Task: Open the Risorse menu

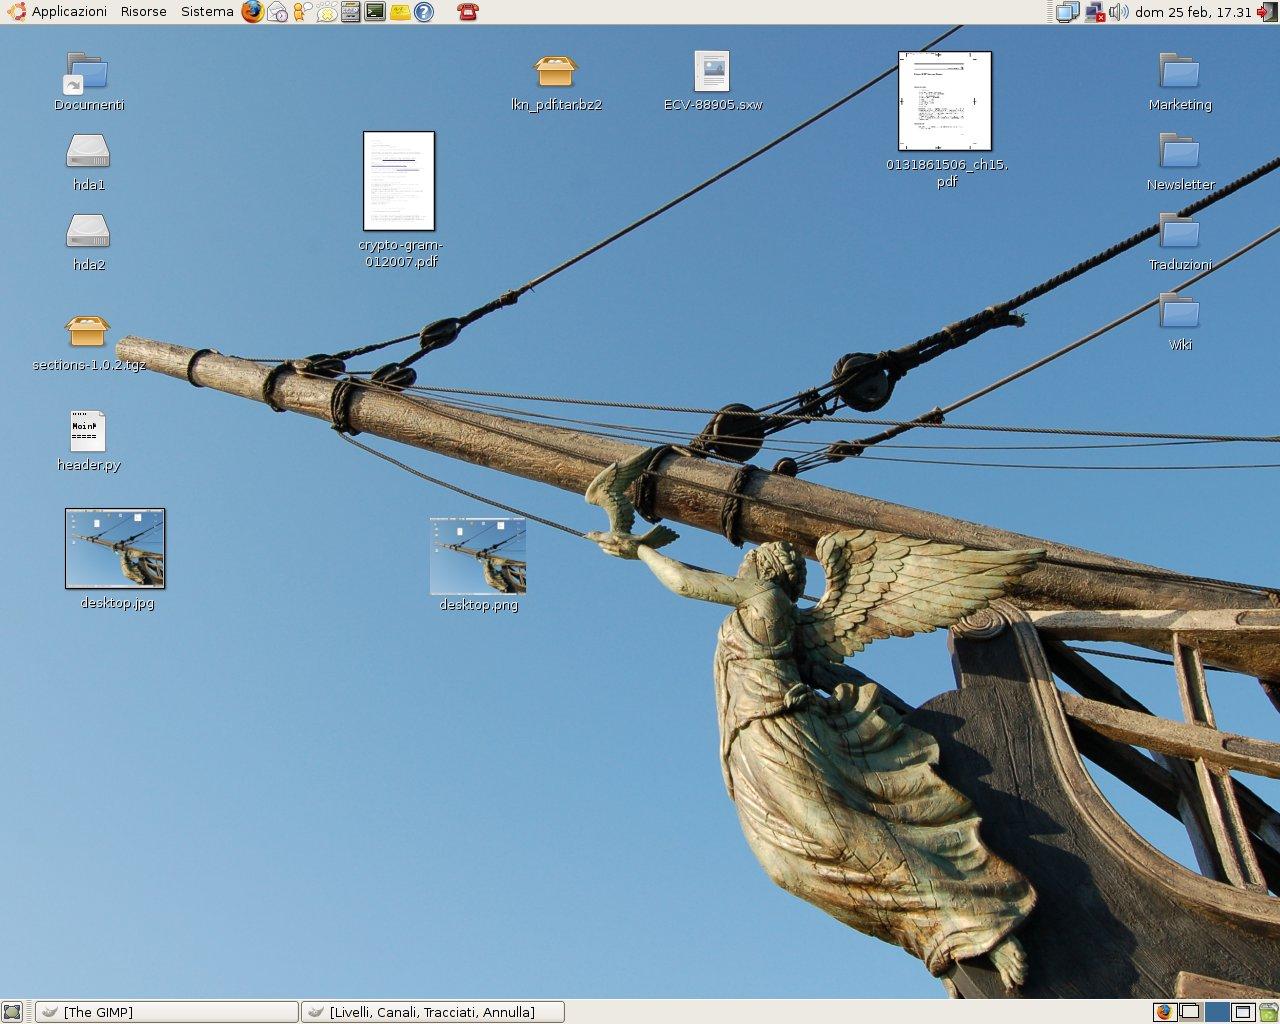Action: click(x=144, y=12)
